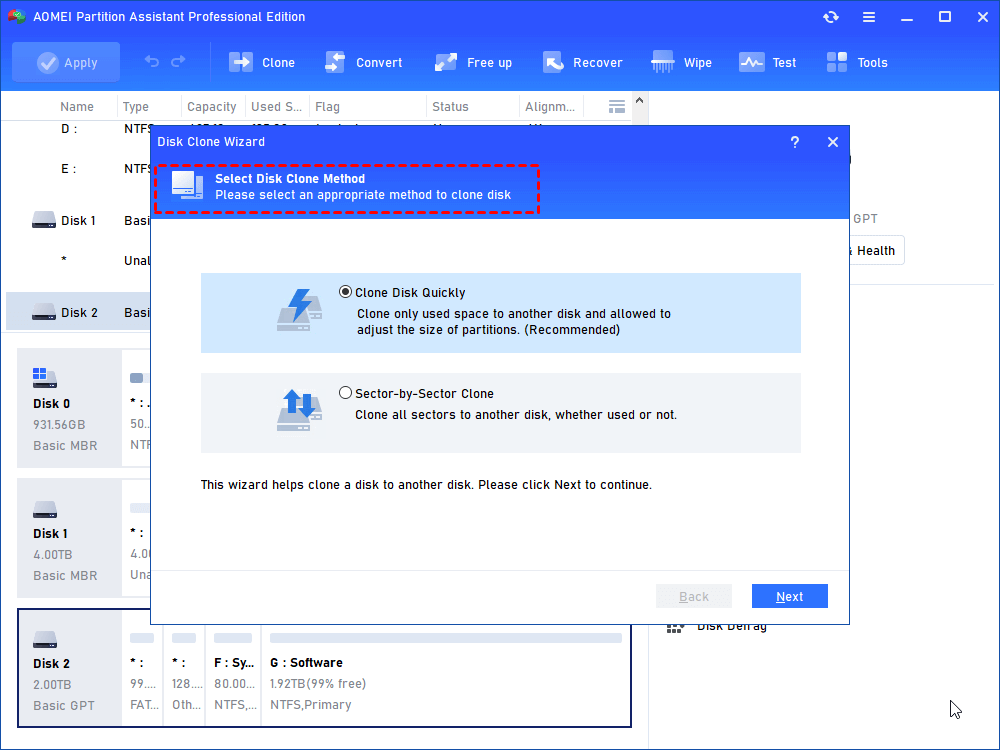Select the Clone Disk Quickly radio button
This screenshot has height=750, width=1000.
[345, 292]
